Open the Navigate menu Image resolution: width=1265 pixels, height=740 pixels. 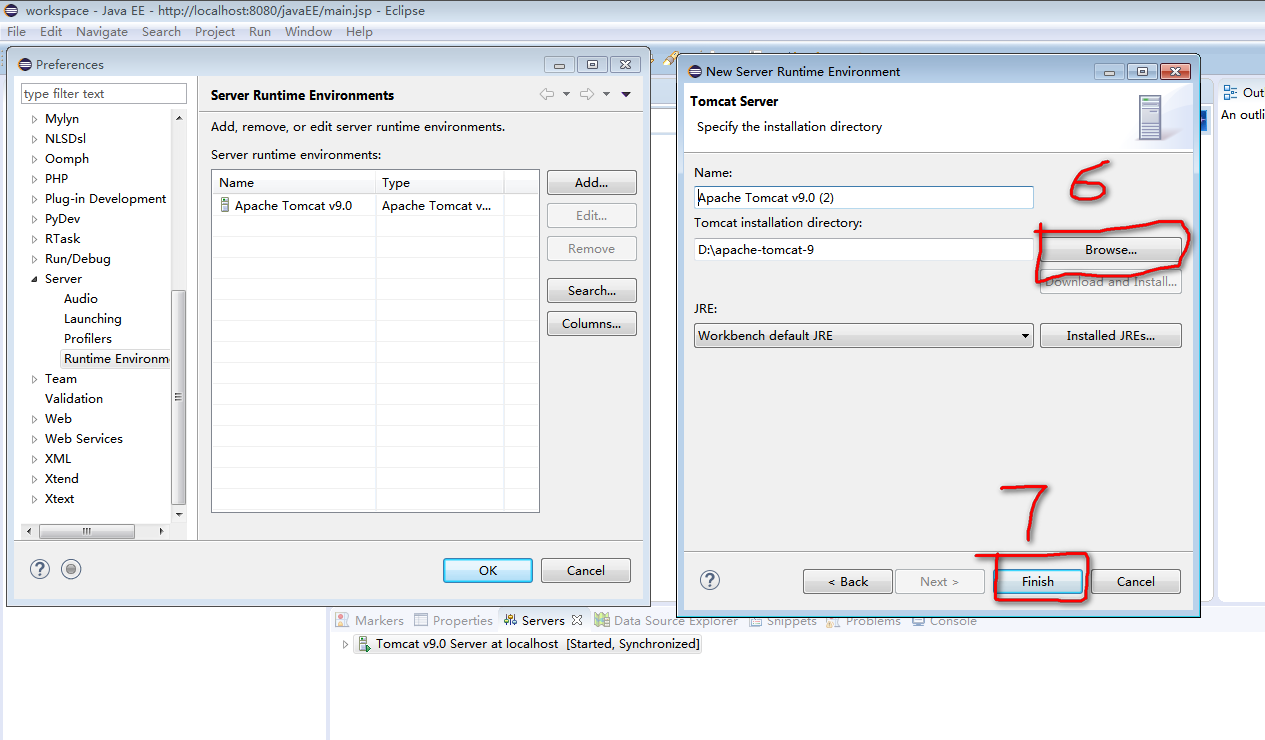point(102,32)
